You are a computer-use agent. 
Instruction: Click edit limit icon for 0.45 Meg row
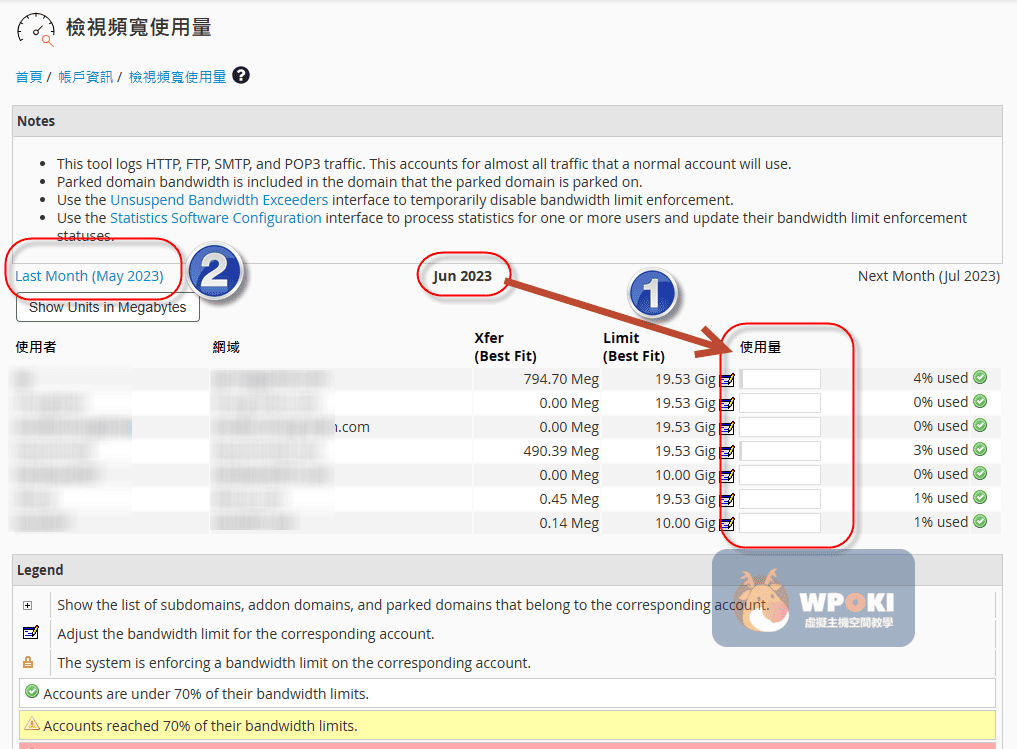[x=727, y=499]
